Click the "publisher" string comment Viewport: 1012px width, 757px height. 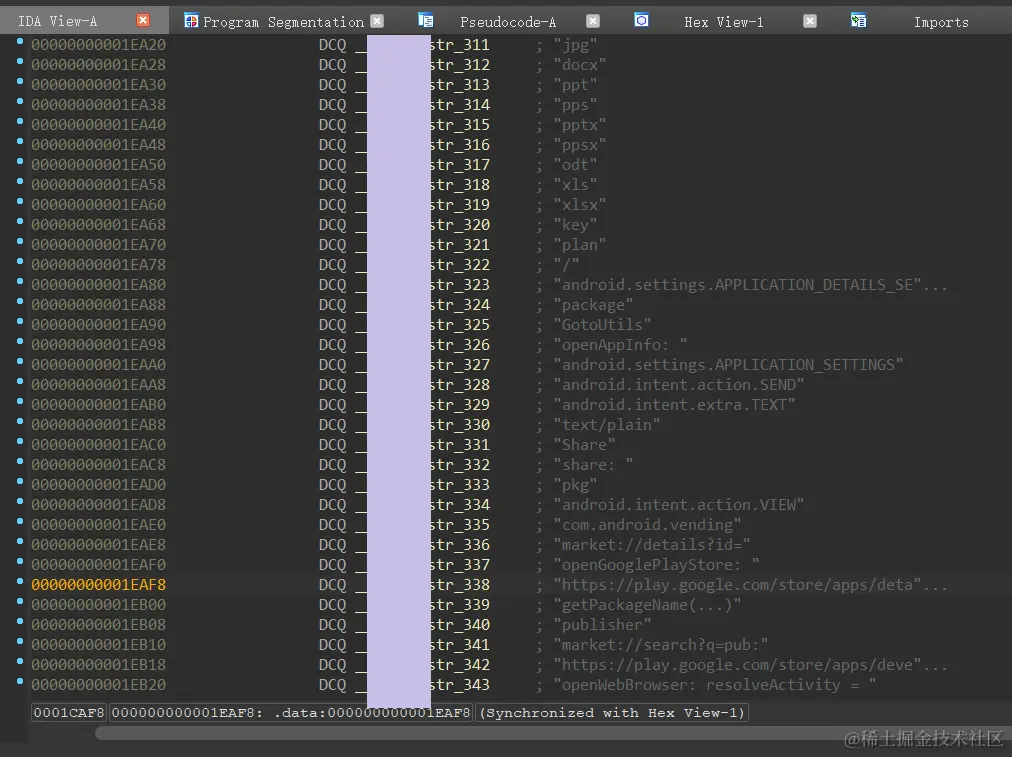click(602, 625)
